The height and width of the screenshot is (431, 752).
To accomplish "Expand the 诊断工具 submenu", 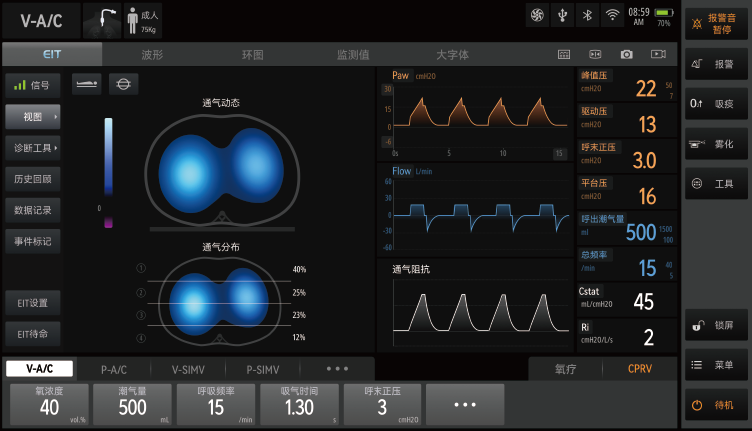I will 33,148.
